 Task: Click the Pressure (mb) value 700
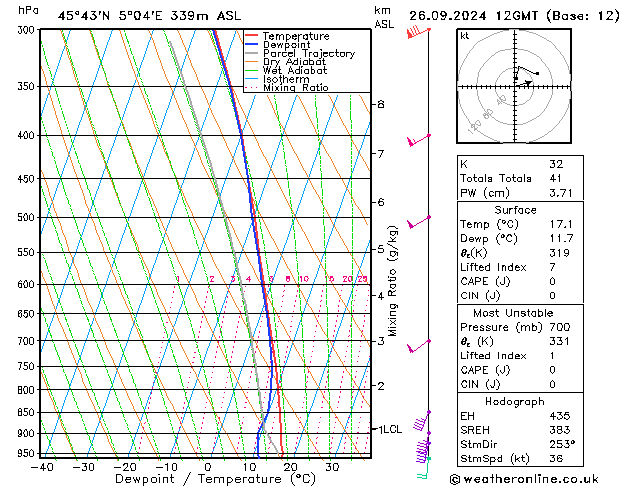[560, 327]
